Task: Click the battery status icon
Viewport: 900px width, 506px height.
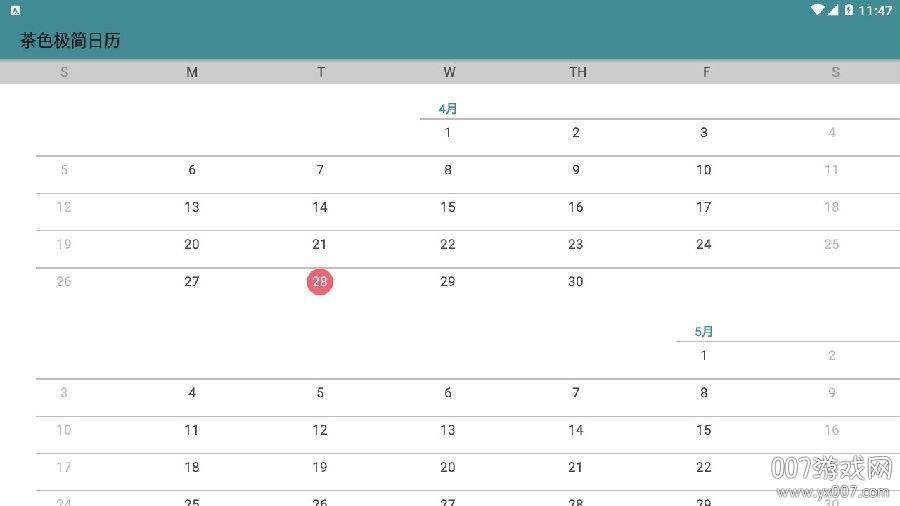Action: click(x=849, y=10)
